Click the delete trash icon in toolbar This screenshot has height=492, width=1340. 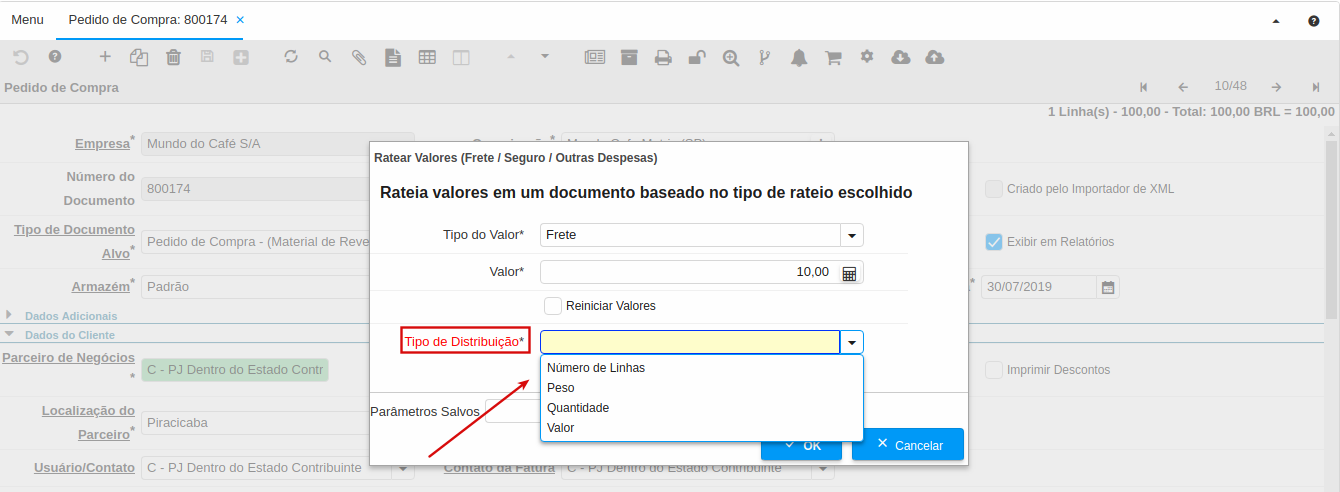[x=173, y=58]
